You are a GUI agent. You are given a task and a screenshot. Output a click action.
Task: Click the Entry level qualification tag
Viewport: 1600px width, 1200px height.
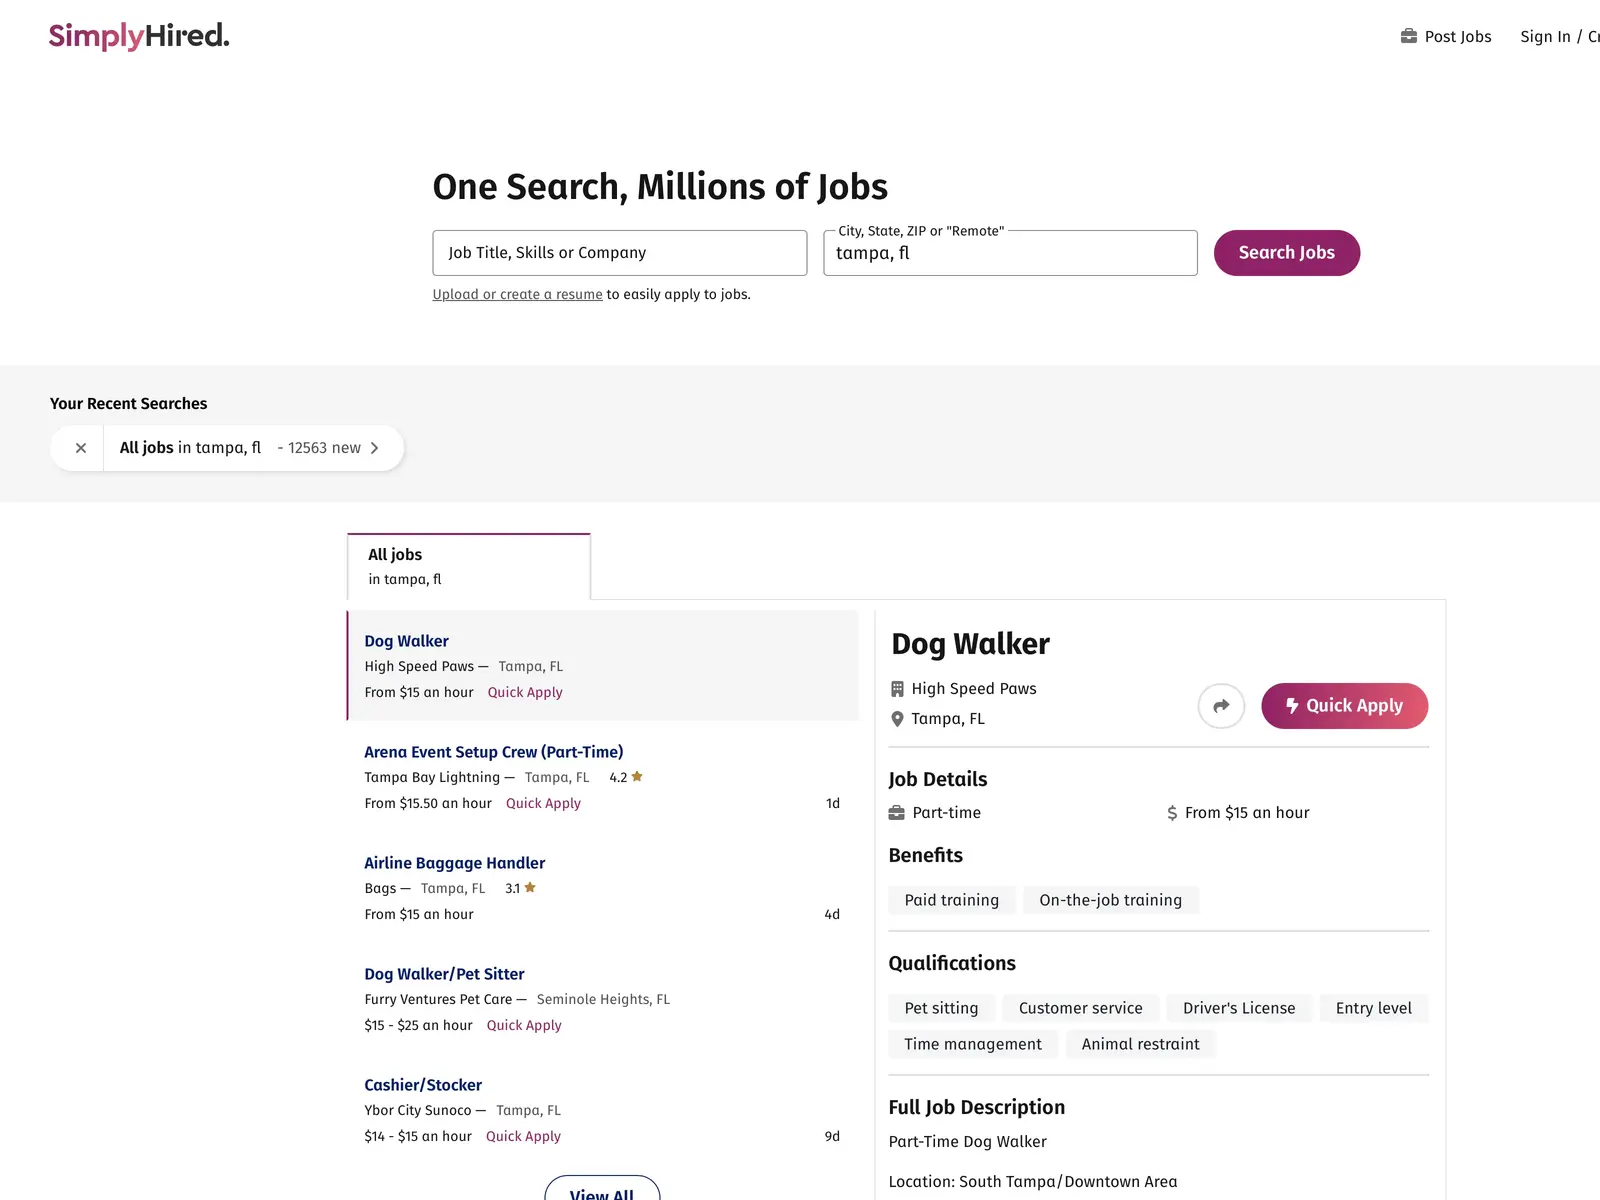coord(1374,1008)
